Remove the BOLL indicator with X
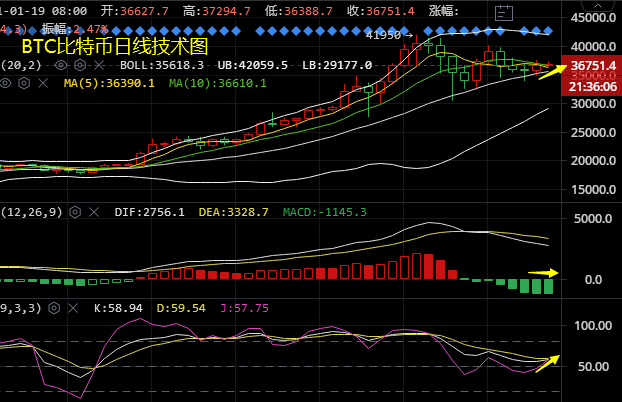Image resolution: width=622 pixels, height=402 pixels. 99,65
